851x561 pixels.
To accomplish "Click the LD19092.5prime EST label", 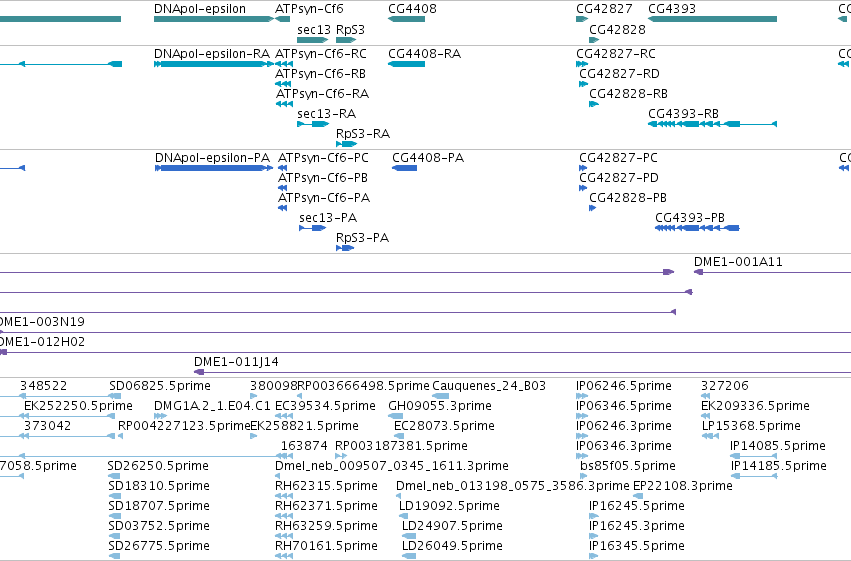I will [449, 507].
